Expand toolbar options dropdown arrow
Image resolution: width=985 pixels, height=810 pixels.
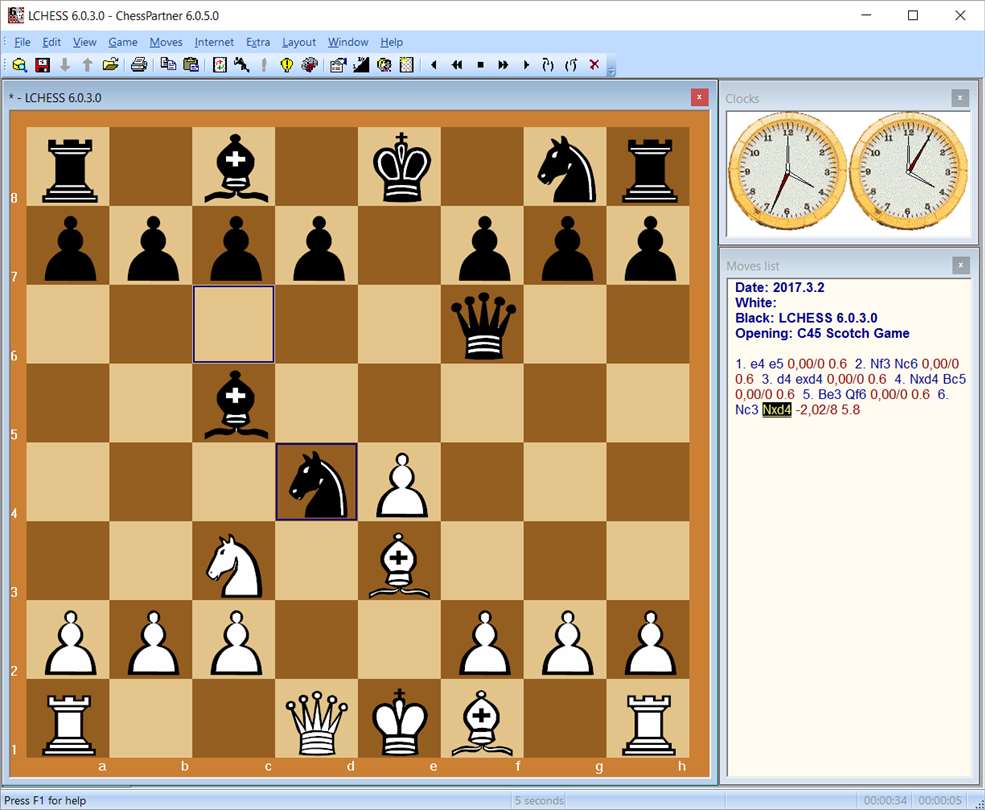coord(611,70)
